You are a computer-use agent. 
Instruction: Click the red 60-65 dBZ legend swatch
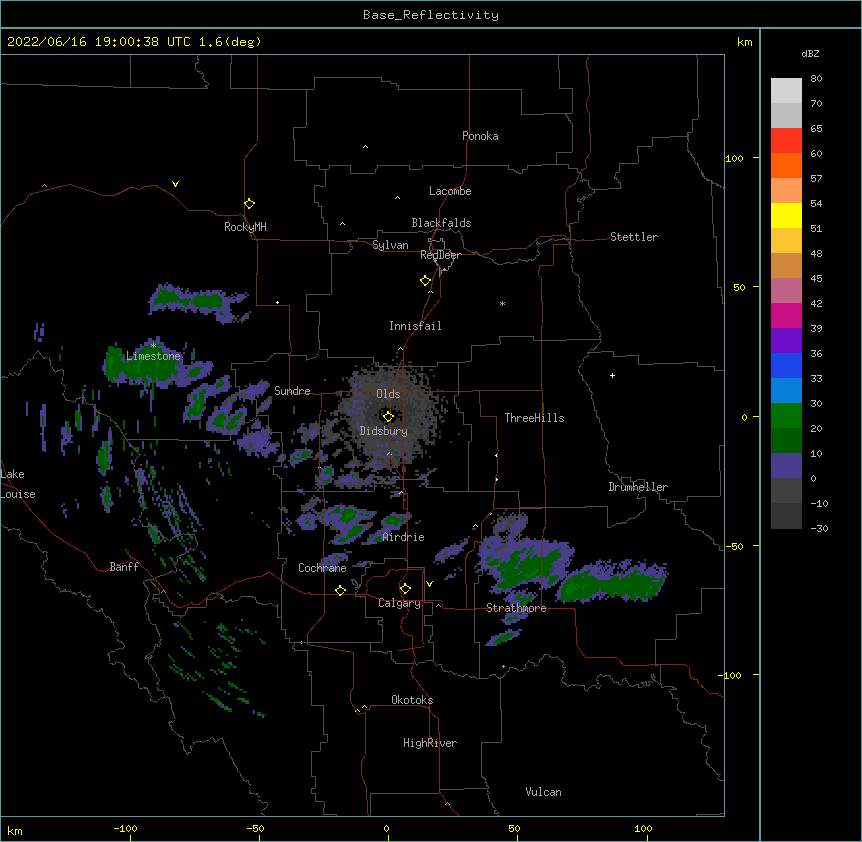point(786,140)
